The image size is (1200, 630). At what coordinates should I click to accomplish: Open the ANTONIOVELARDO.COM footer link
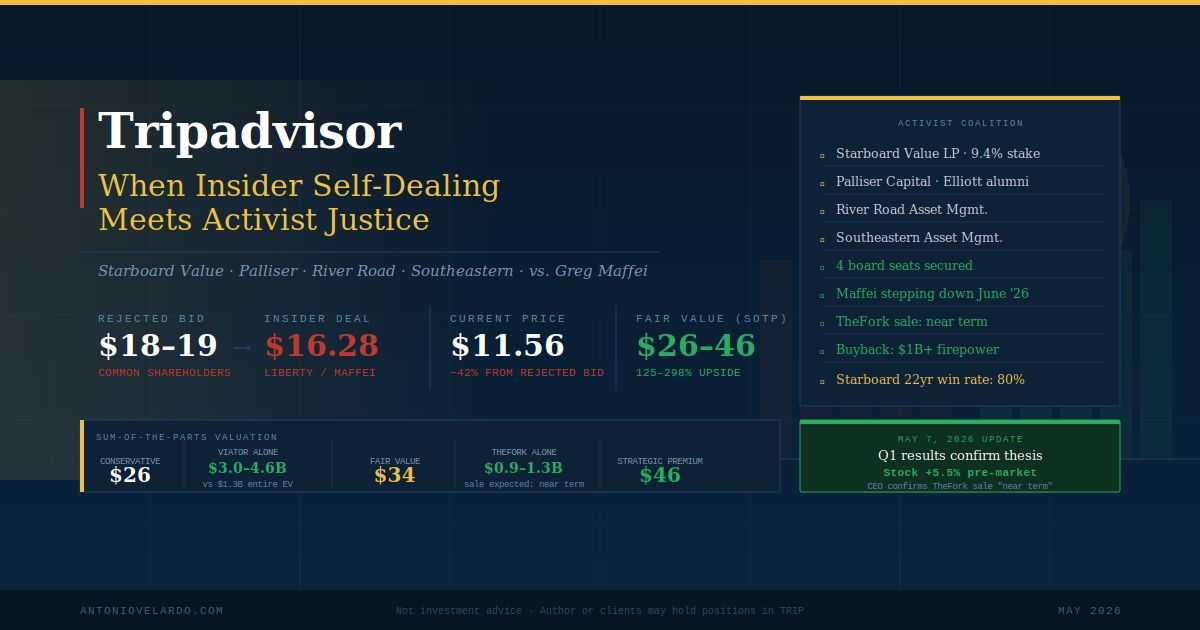coord(152,611)
